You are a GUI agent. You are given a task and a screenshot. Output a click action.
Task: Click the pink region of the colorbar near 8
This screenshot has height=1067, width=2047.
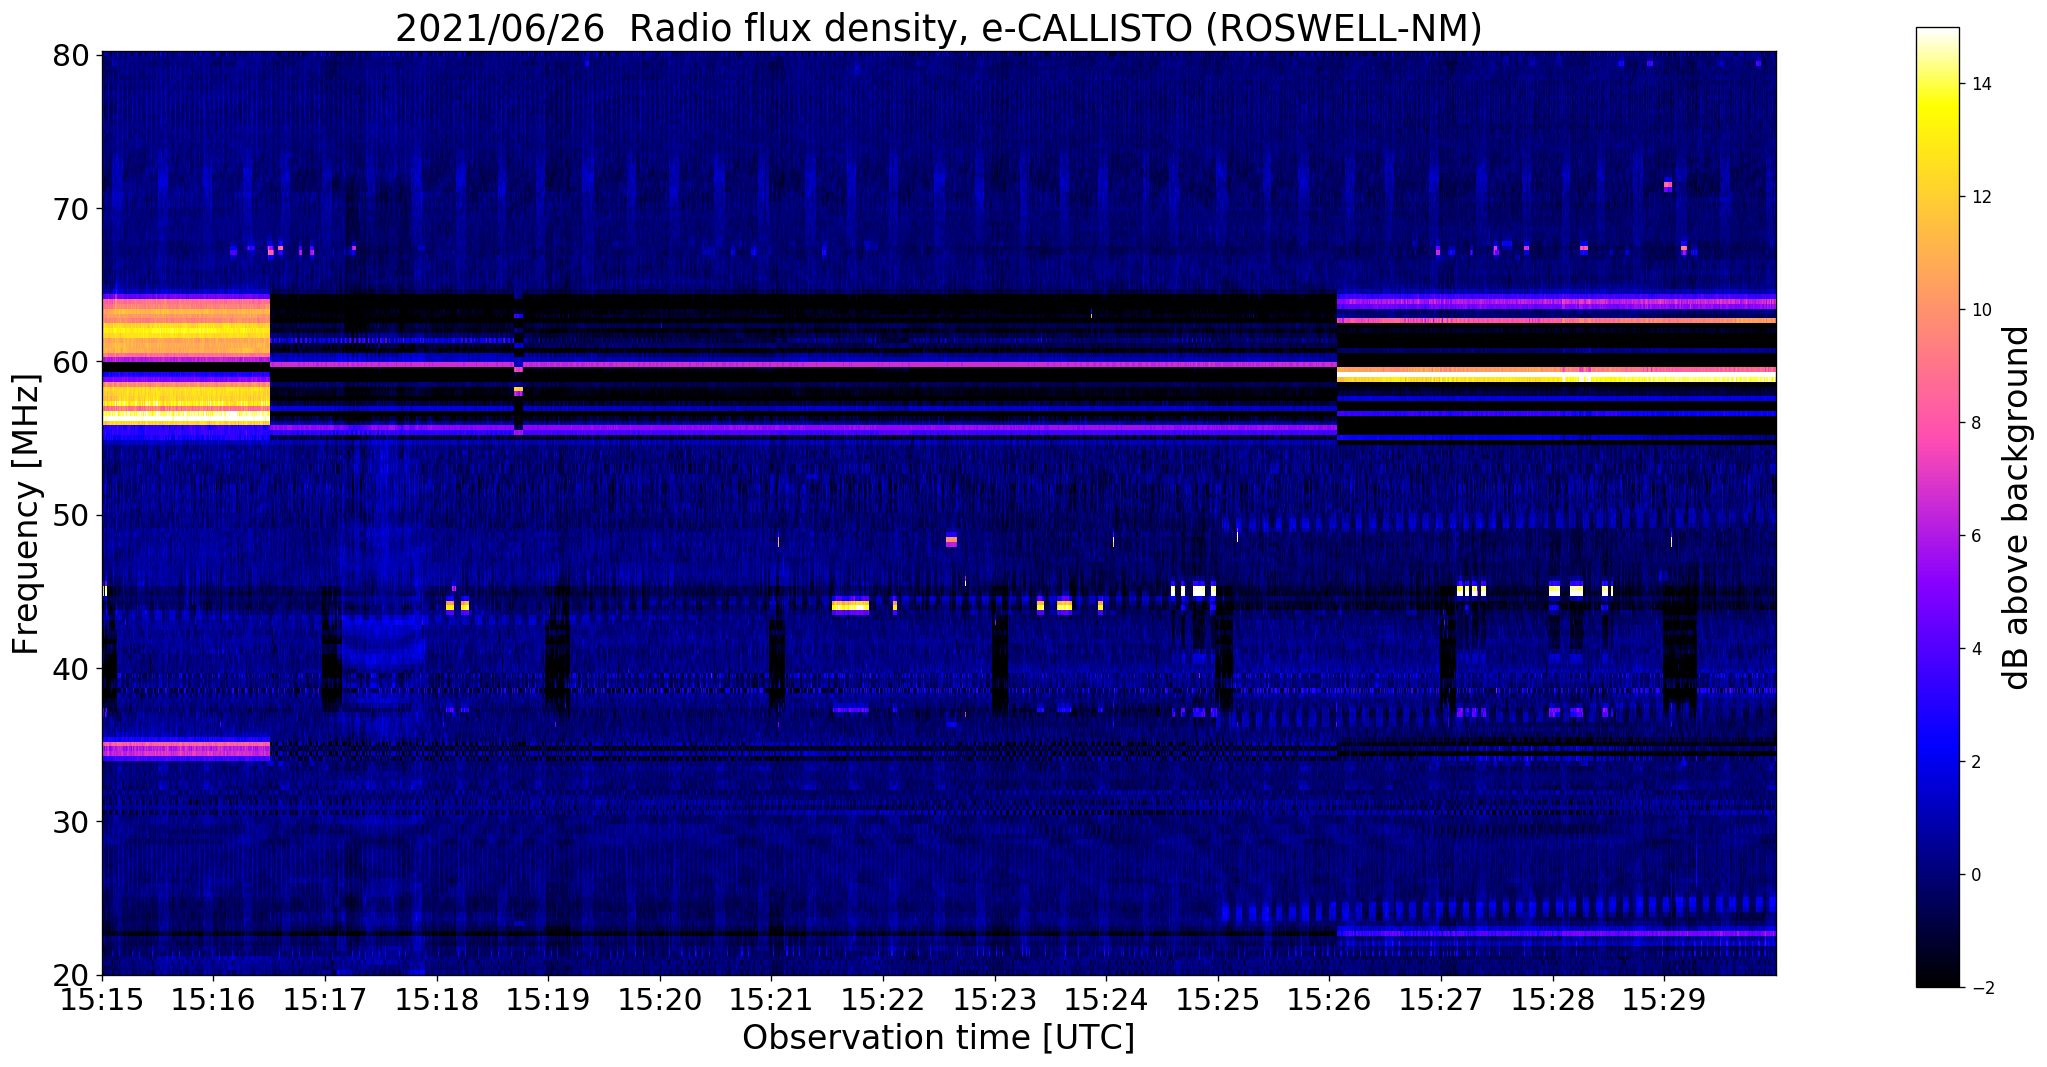coord(1937,423)
